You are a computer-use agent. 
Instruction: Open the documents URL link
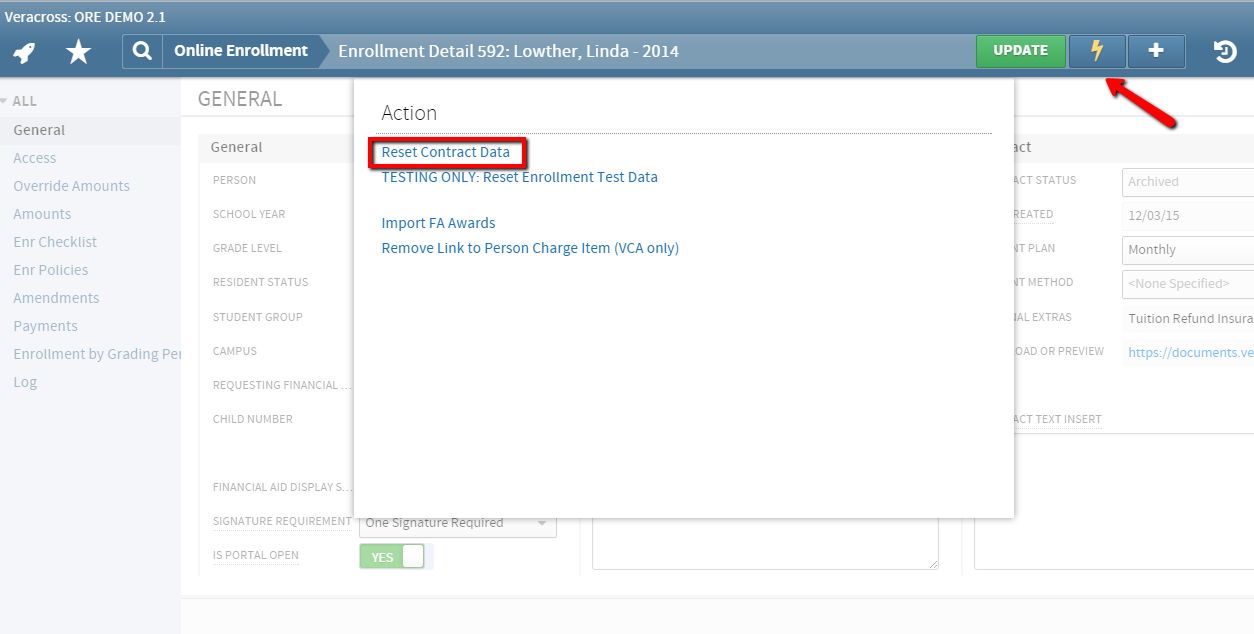(1190, 352)
